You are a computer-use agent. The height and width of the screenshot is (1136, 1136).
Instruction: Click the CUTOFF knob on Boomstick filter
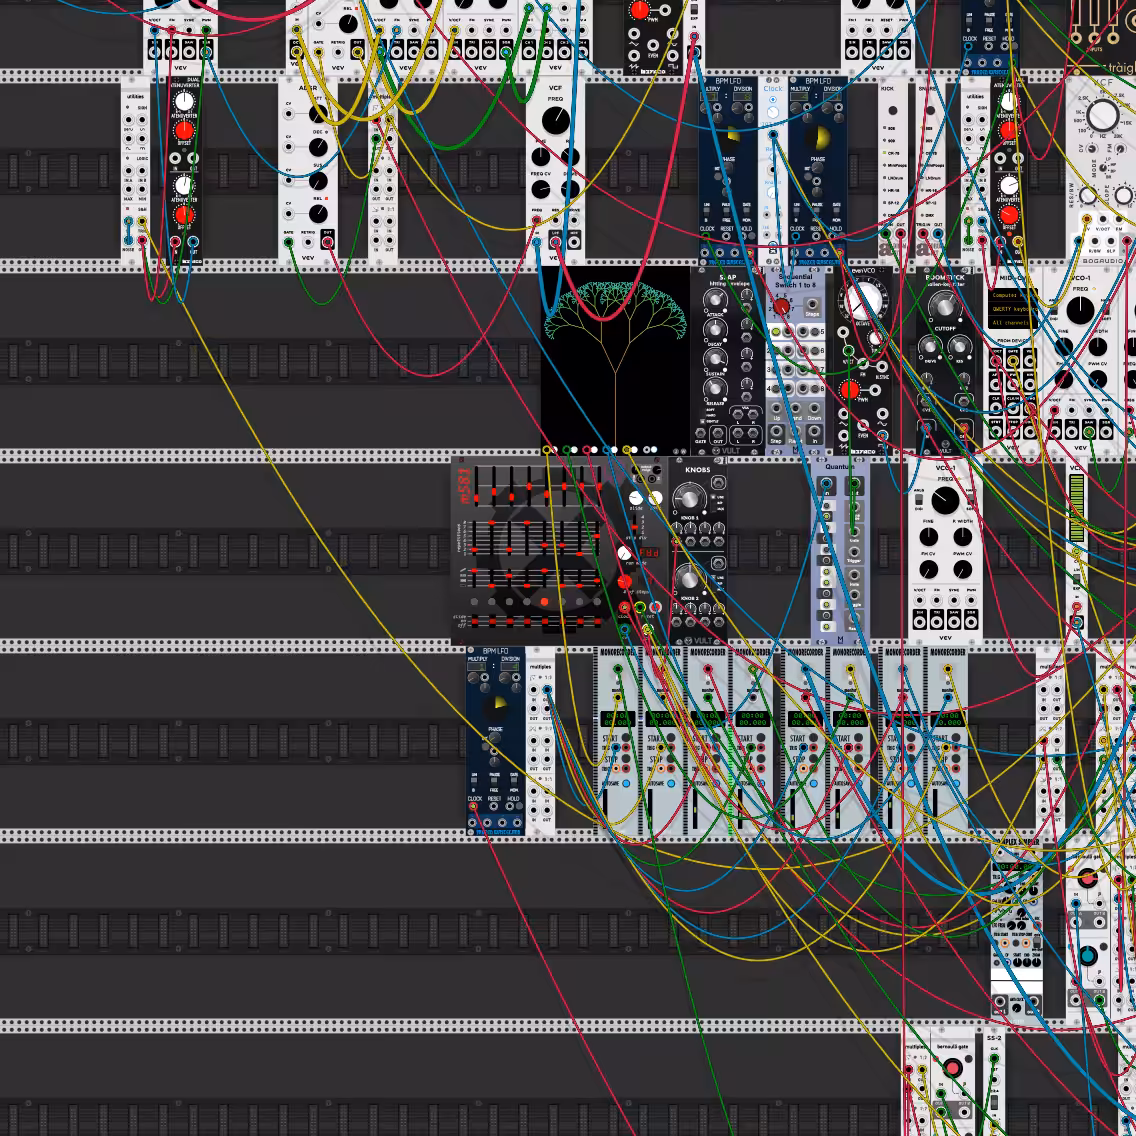tap(944, 307)
